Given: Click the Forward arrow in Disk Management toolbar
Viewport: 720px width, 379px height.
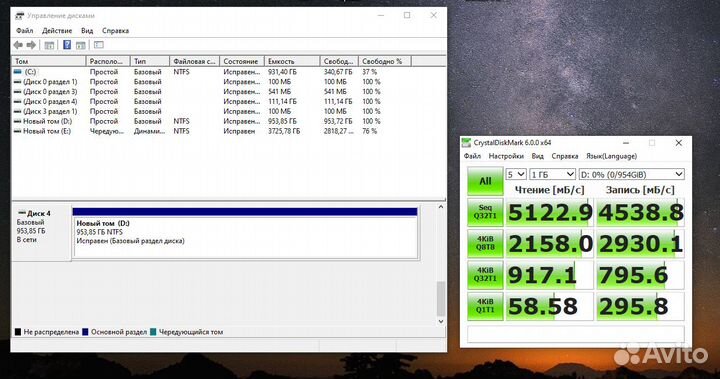Looking at the screenshot, I should (31, 45).
